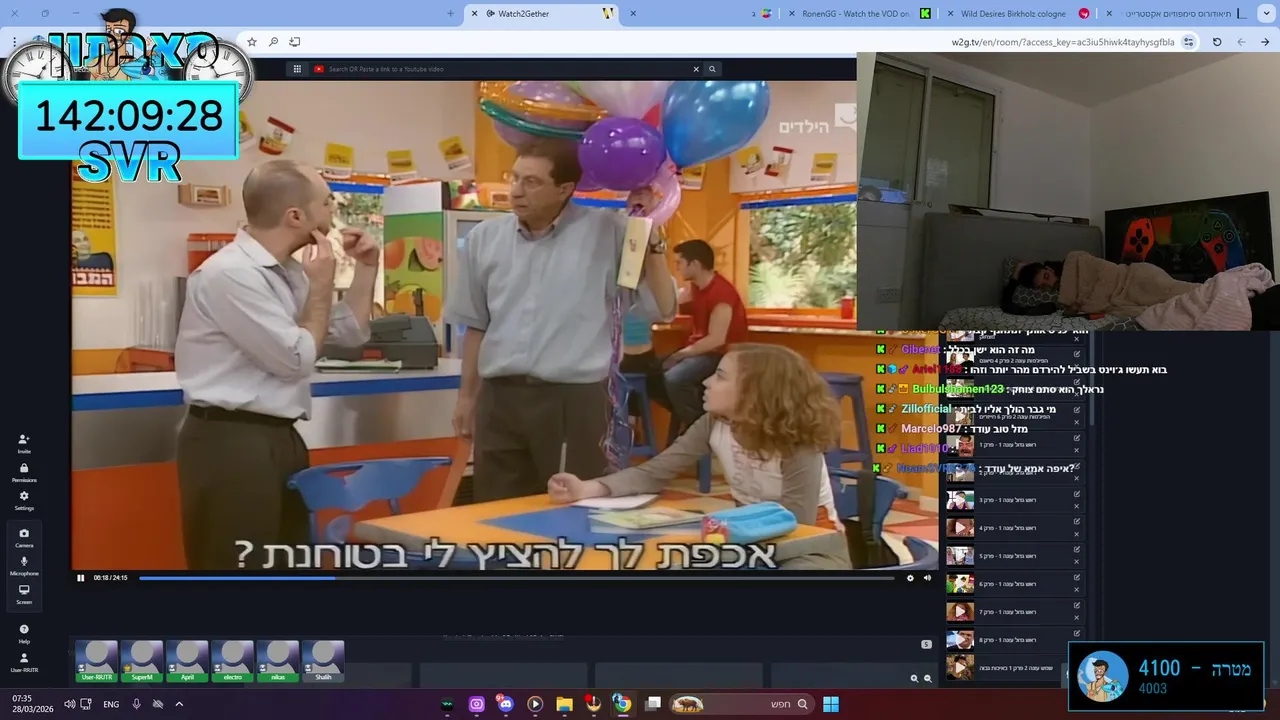Switch to Watch2Gether browser tab

point(540,13)
